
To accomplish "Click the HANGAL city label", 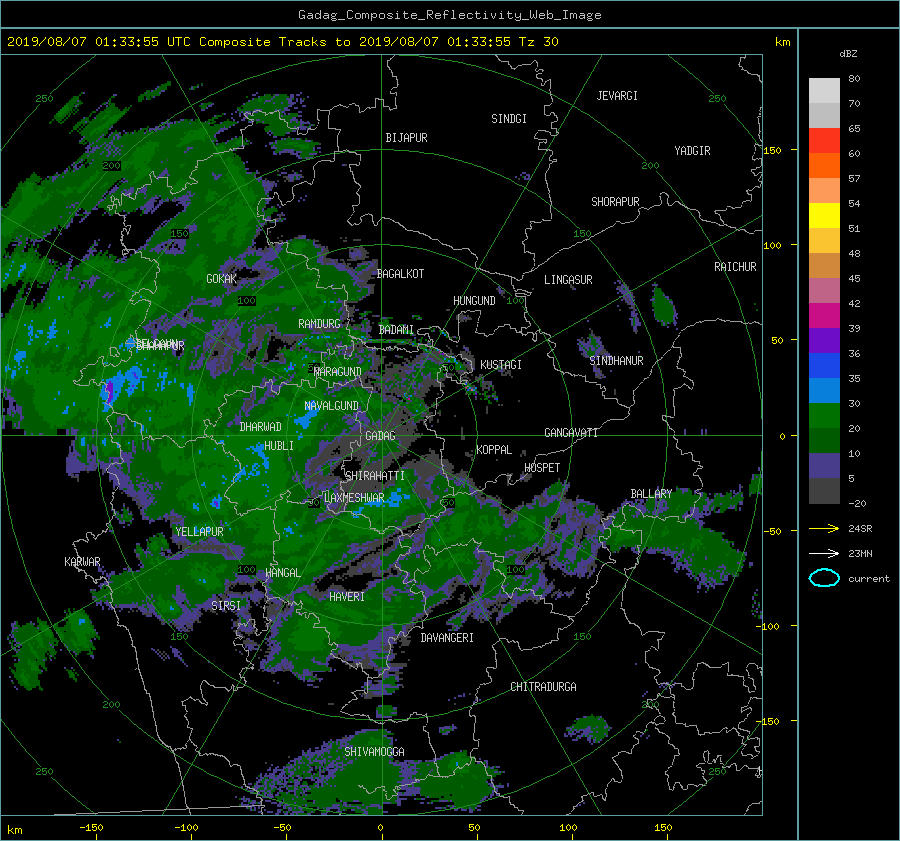I will coord(283,573).
